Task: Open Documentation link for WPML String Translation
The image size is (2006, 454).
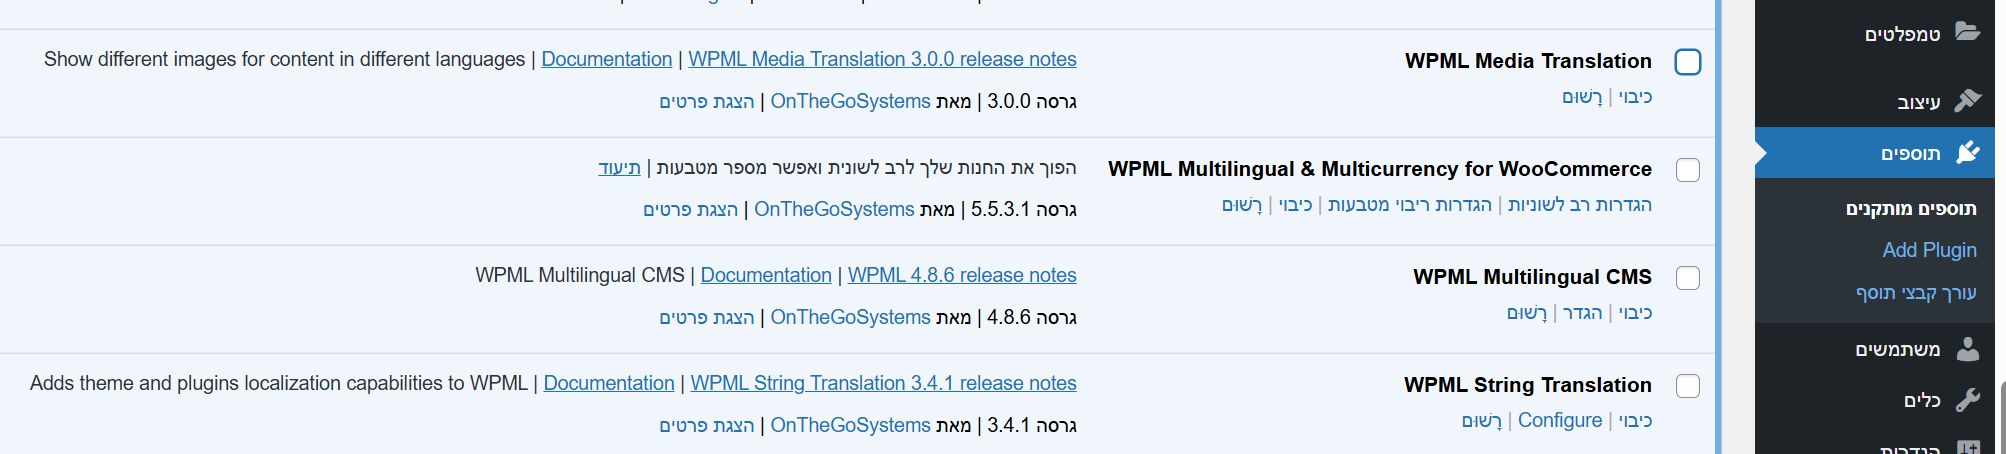Action: (609, 383)
